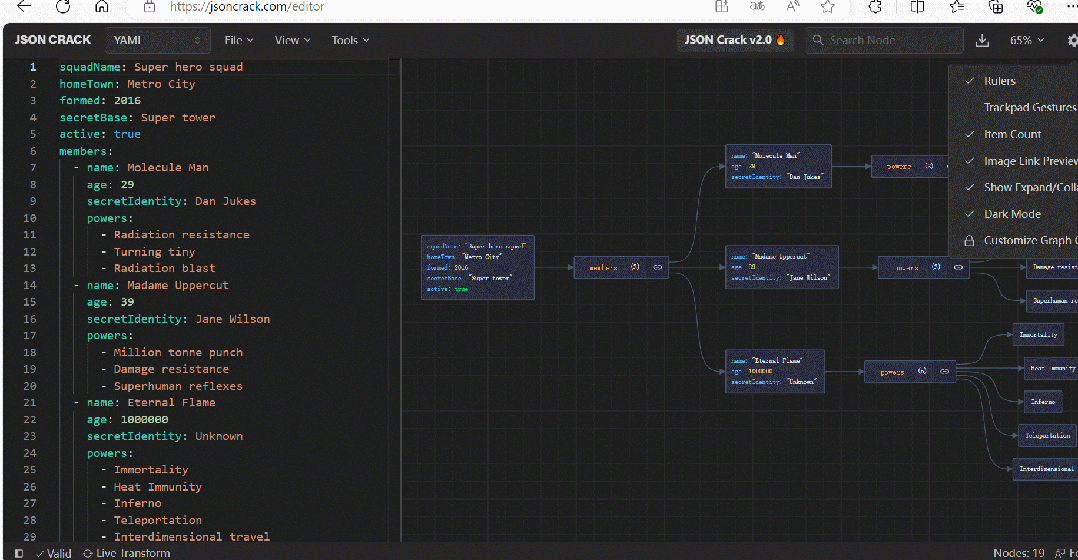Open the 65% zoom level dropdown

tap(1026, 41)
